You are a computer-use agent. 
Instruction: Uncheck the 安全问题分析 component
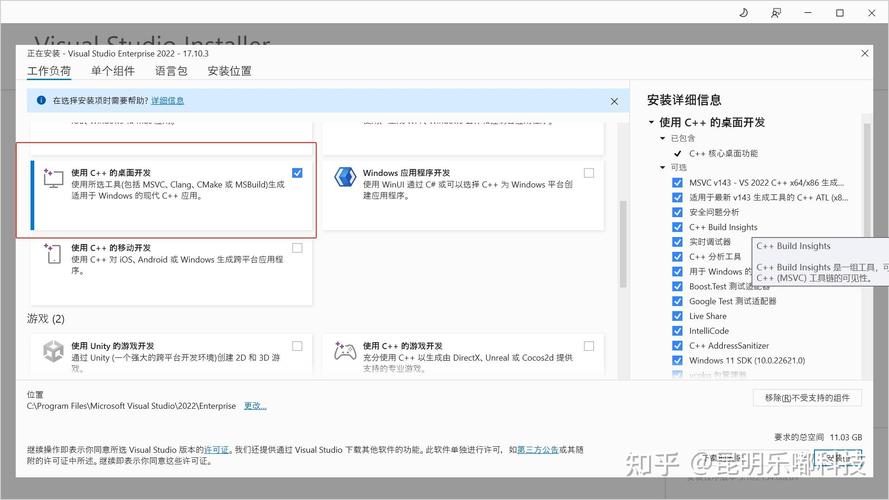[x=677, y=212]
